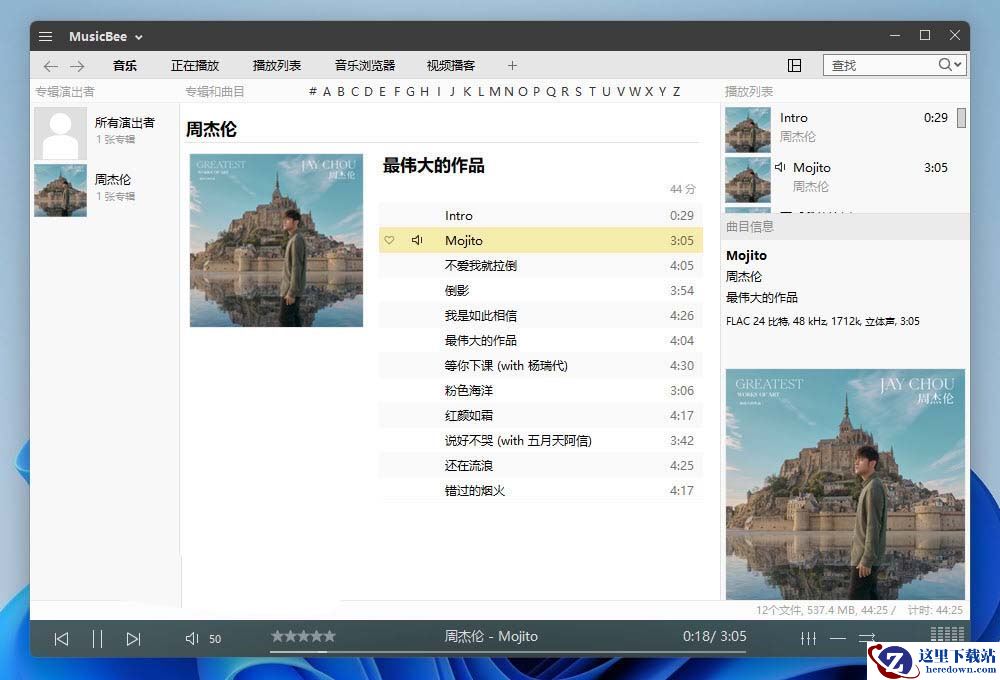The height and width of the screenshot is (680, 1000).
Task: Toggle the heart on Mojito track
Action: point(390,240)
